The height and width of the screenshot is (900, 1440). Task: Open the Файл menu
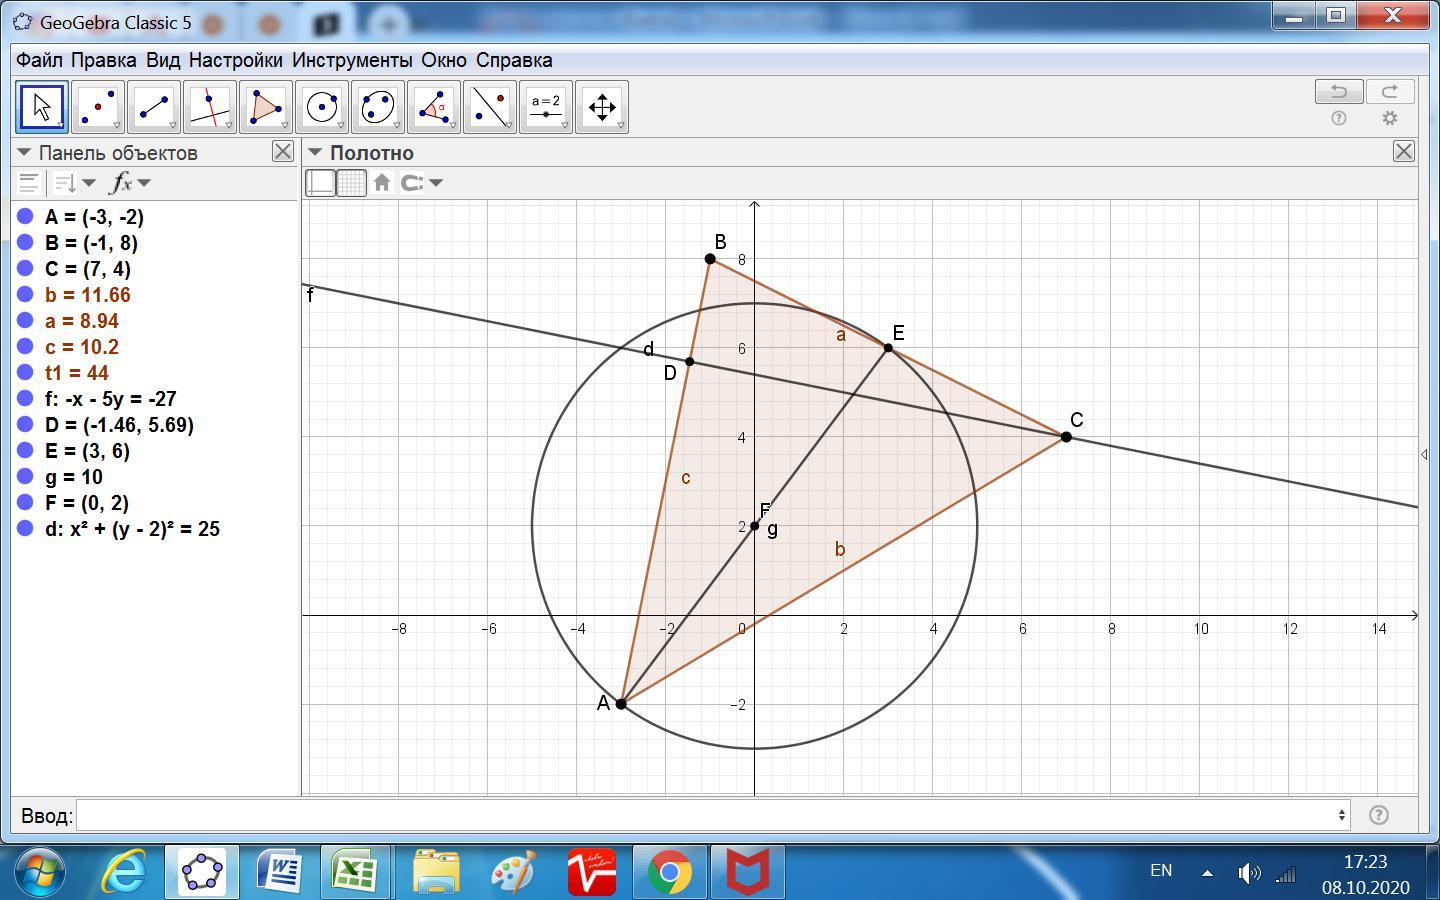tap(39, 60)
